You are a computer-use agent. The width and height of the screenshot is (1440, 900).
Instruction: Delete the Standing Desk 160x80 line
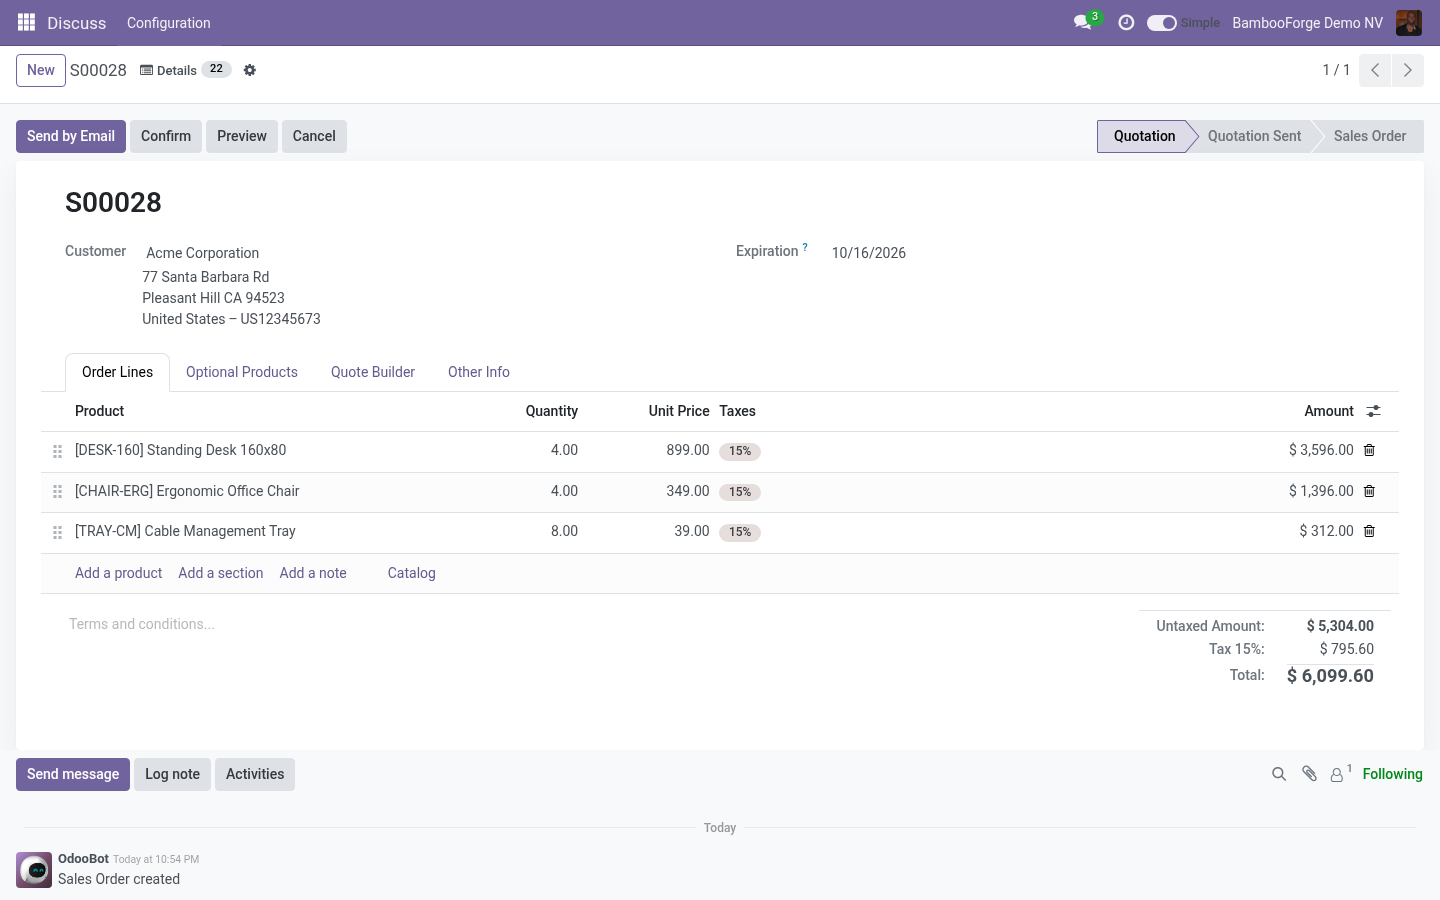click(1370, 450)
